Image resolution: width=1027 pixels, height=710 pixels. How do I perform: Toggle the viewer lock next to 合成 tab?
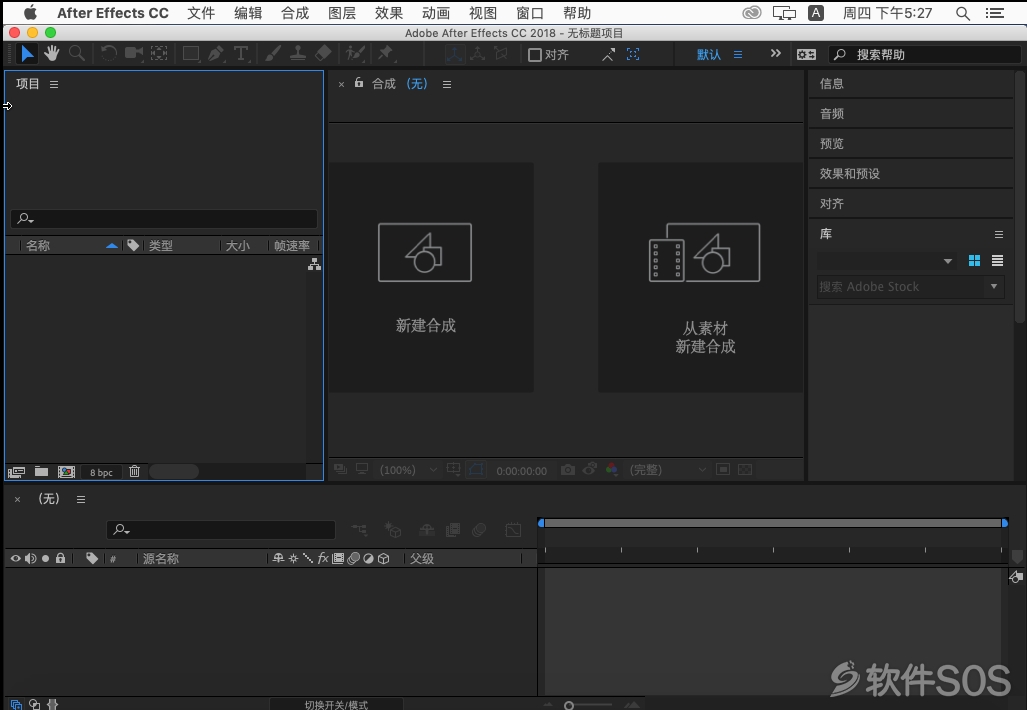point(359,83)
